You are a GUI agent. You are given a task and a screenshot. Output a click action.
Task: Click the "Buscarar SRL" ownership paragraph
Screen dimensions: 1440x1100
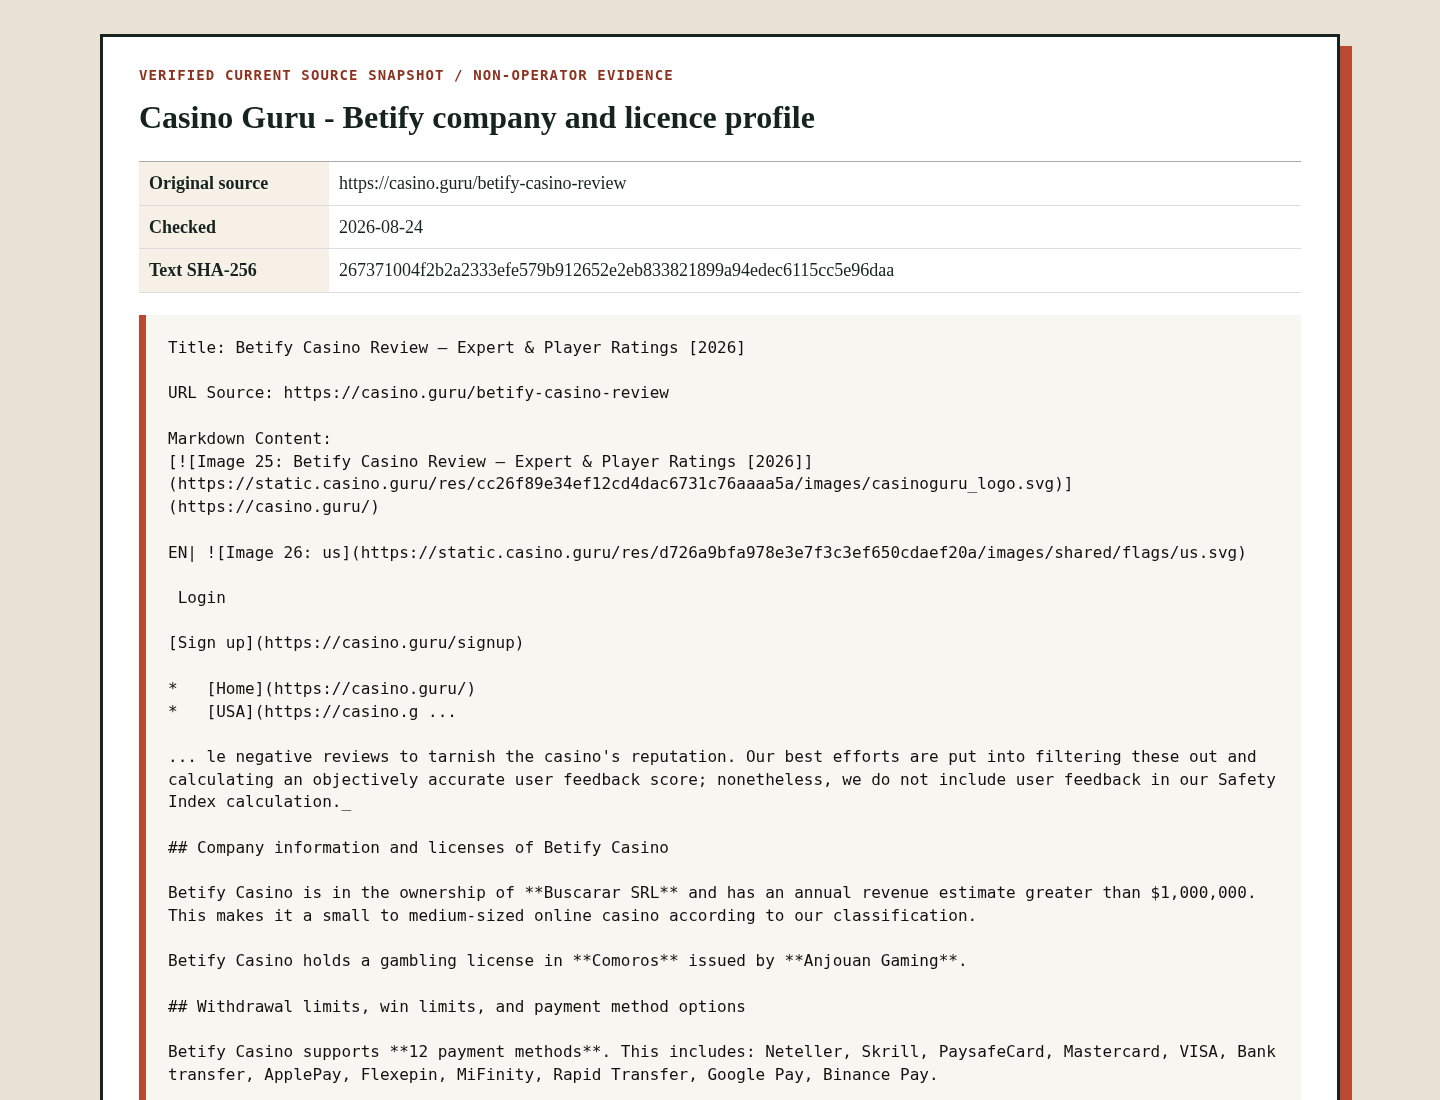(x=712, y=904)
